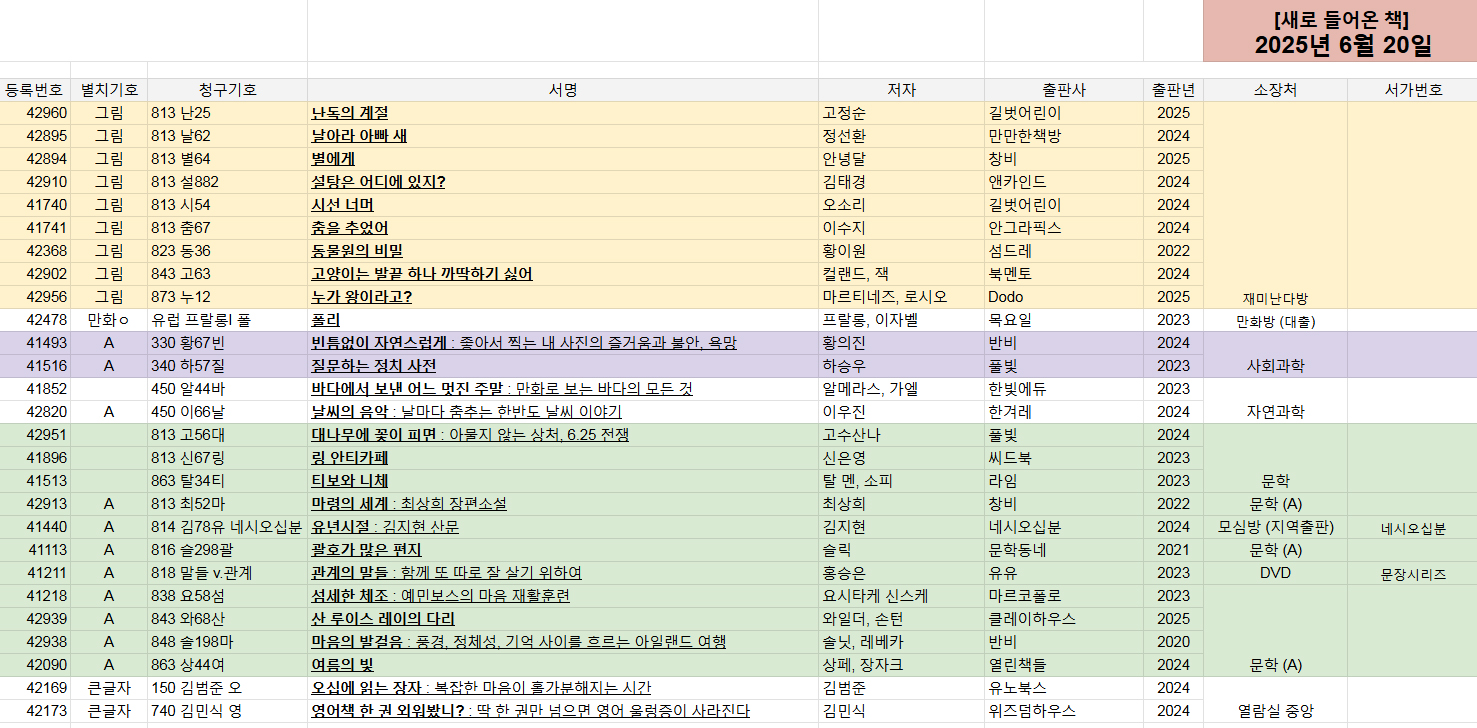The image size is (1477, 728).
Task: Open the title link 시선 너머
Action: [x=342, y=205]
